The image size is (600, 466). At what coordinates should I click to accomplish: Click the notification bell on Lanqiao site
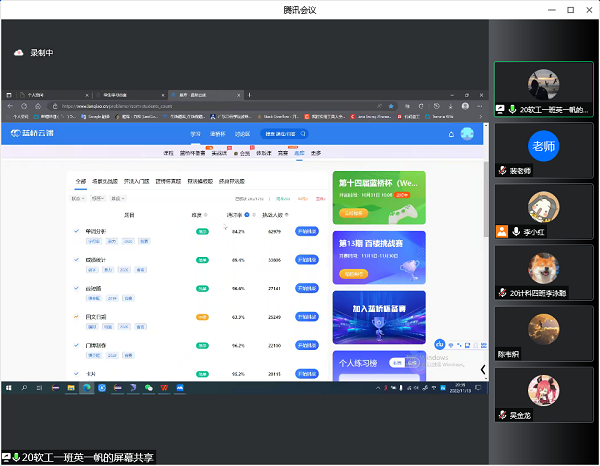click(x=451, y=133)
